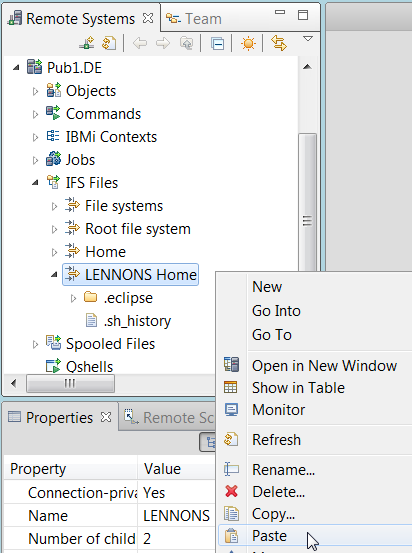The width and height of the screenshot is (412, 553).
Task: Click the forward arrow toolbar icon
Action: 163,43
